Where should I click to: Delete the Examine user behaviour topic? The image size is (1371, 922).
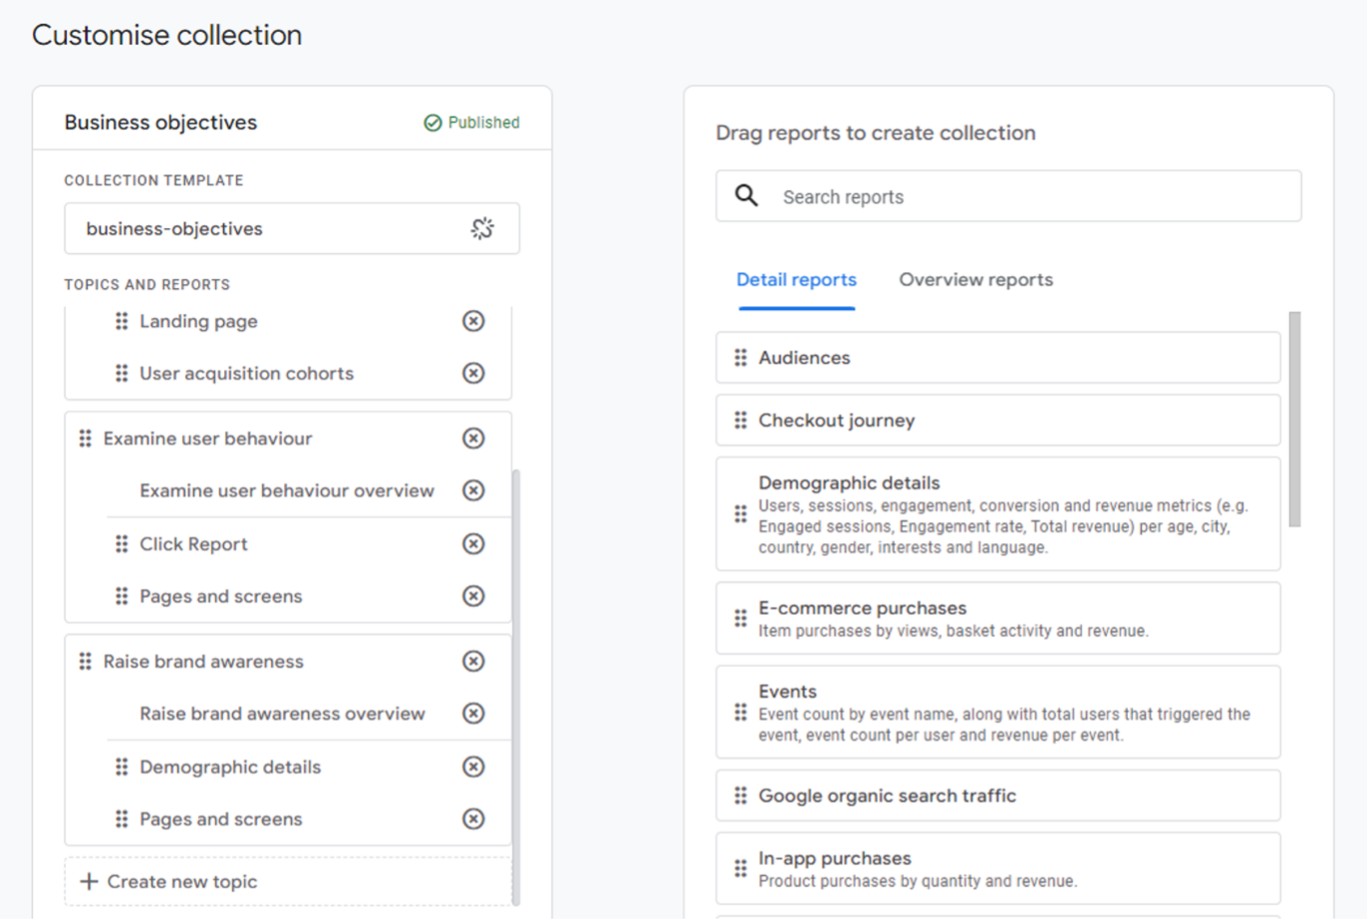[x=474, y=439]
